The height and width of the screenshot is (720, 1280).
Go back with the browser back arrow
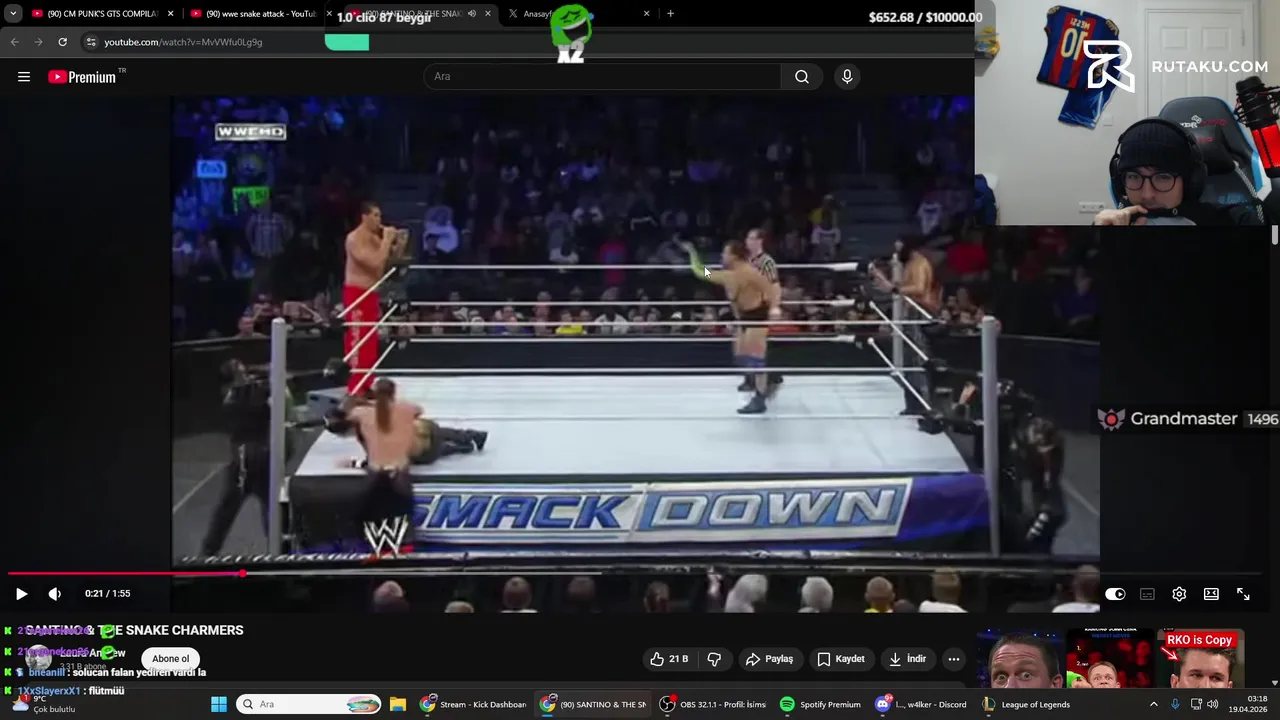point(14,42)
